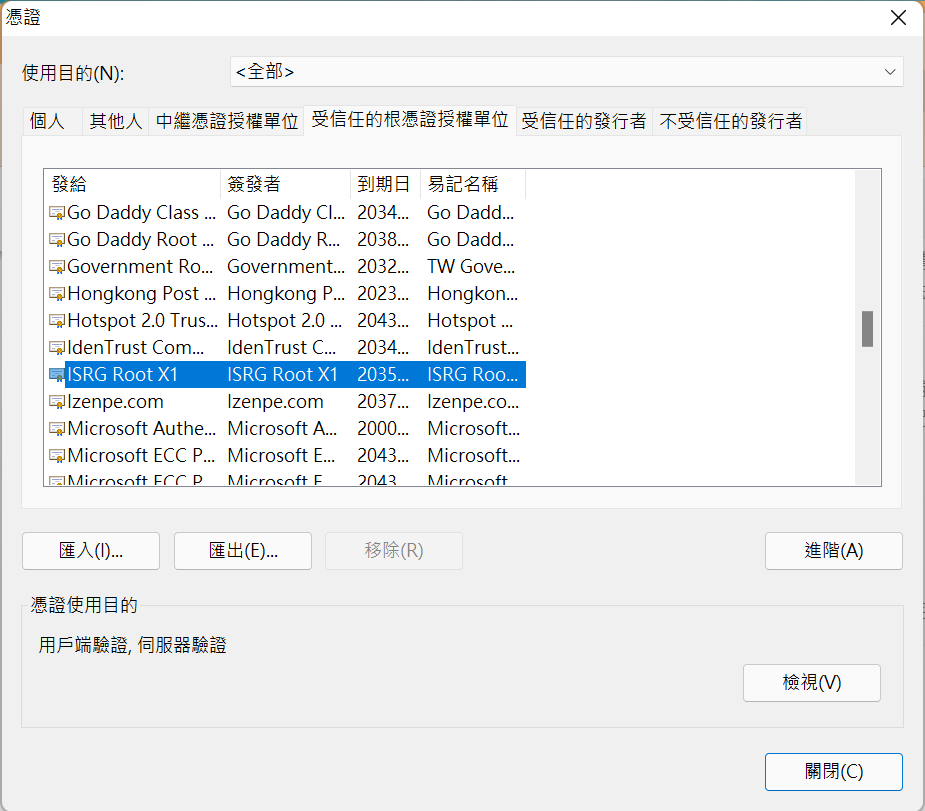This screenshot has height=811, width=925.
Task: Click certificate icon beside Go Daddy Class entry
Action: [57, 213]
